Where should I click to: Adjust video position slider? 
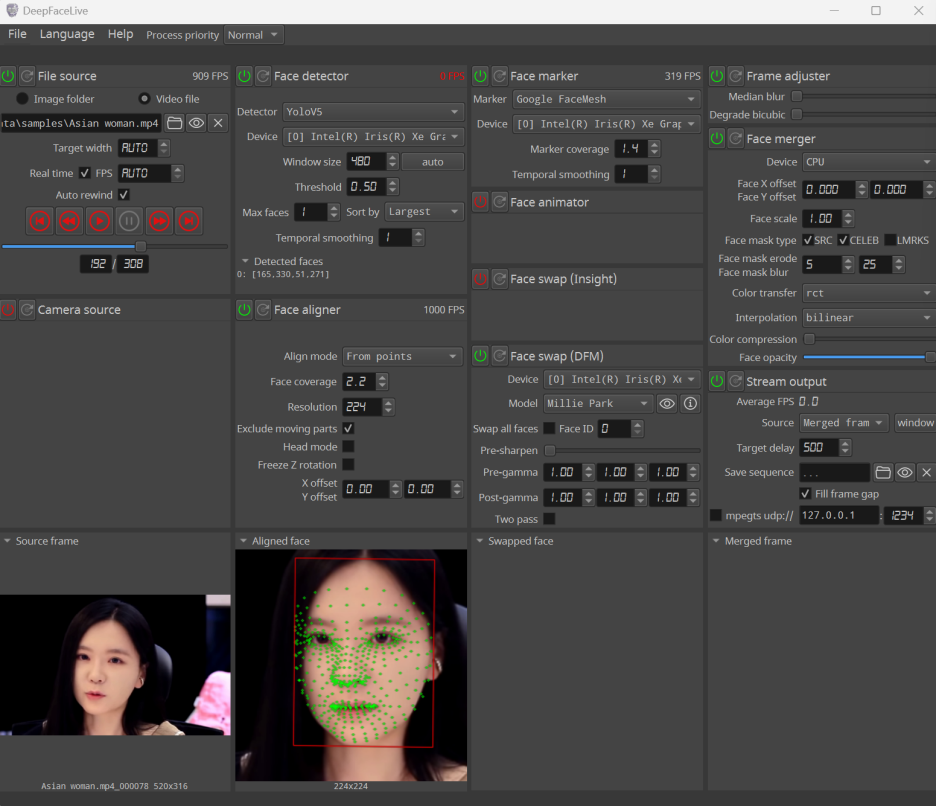[115, 246]
